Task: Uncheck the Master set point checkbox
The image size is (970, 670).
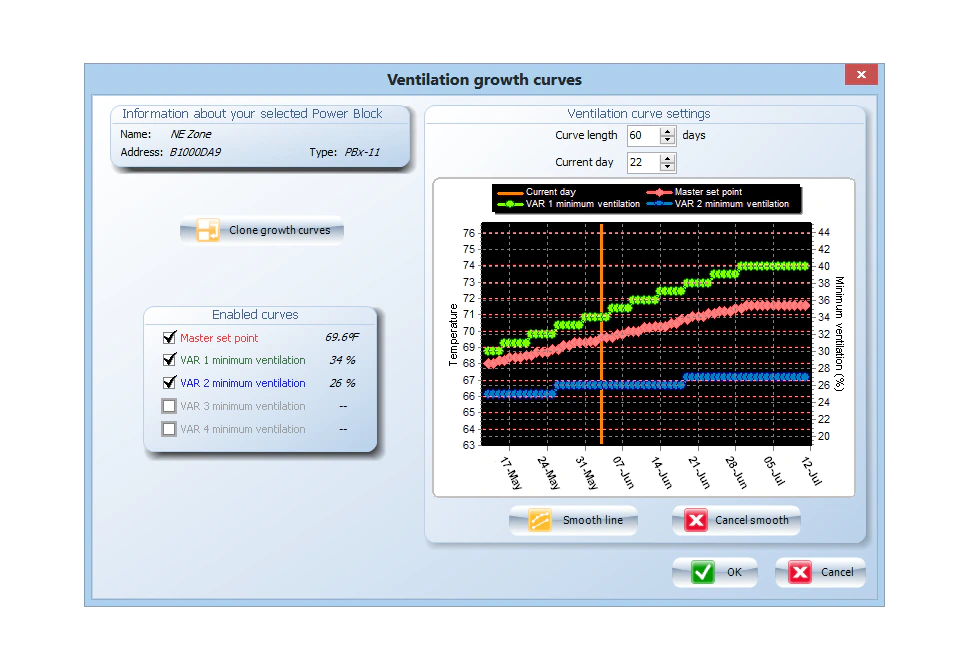Action: [x=169, y=338]
